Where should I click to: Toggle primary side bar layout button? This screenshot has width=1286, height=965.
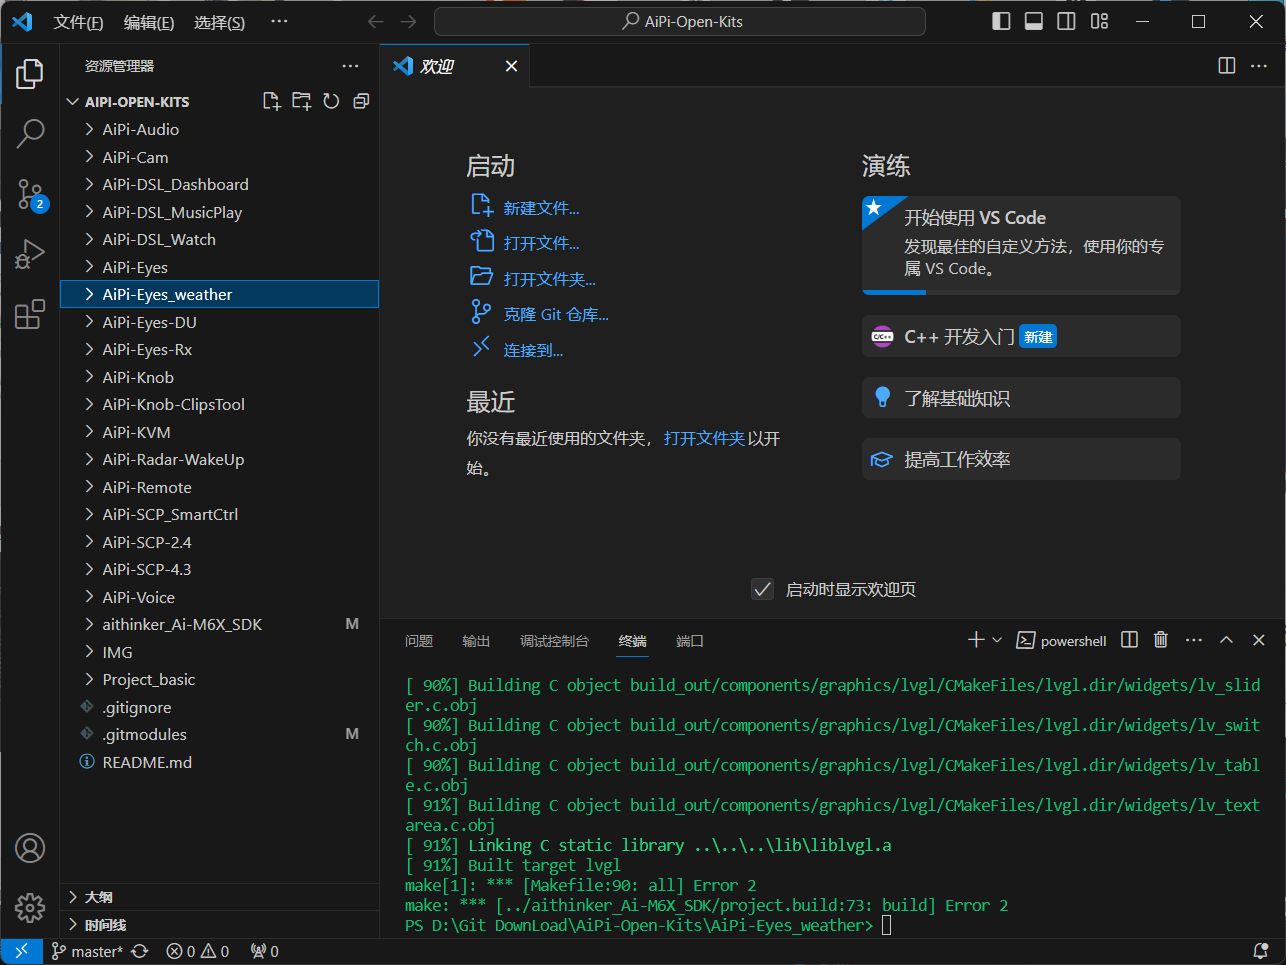(1001, 22)
